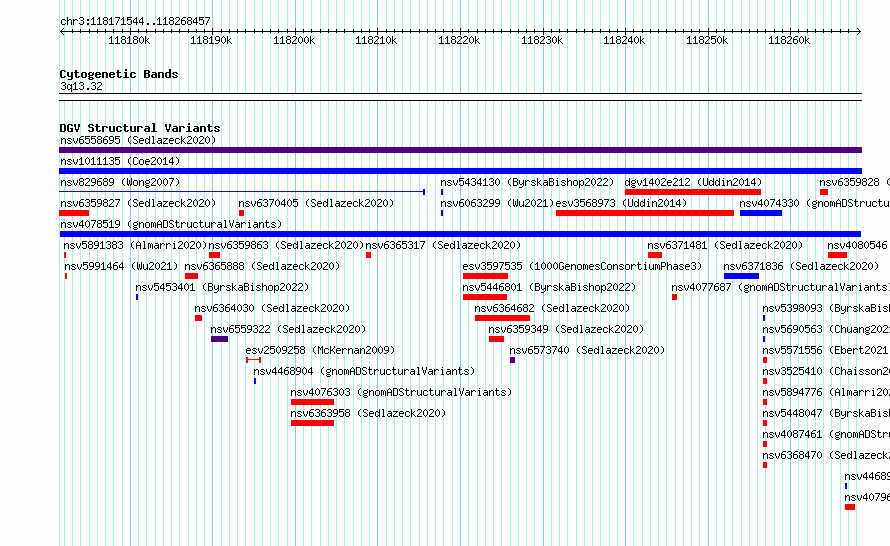Click nsv4078519 (gnomADStructuralVariants) label
Screen dimensions: 890x546
[171, 224]
